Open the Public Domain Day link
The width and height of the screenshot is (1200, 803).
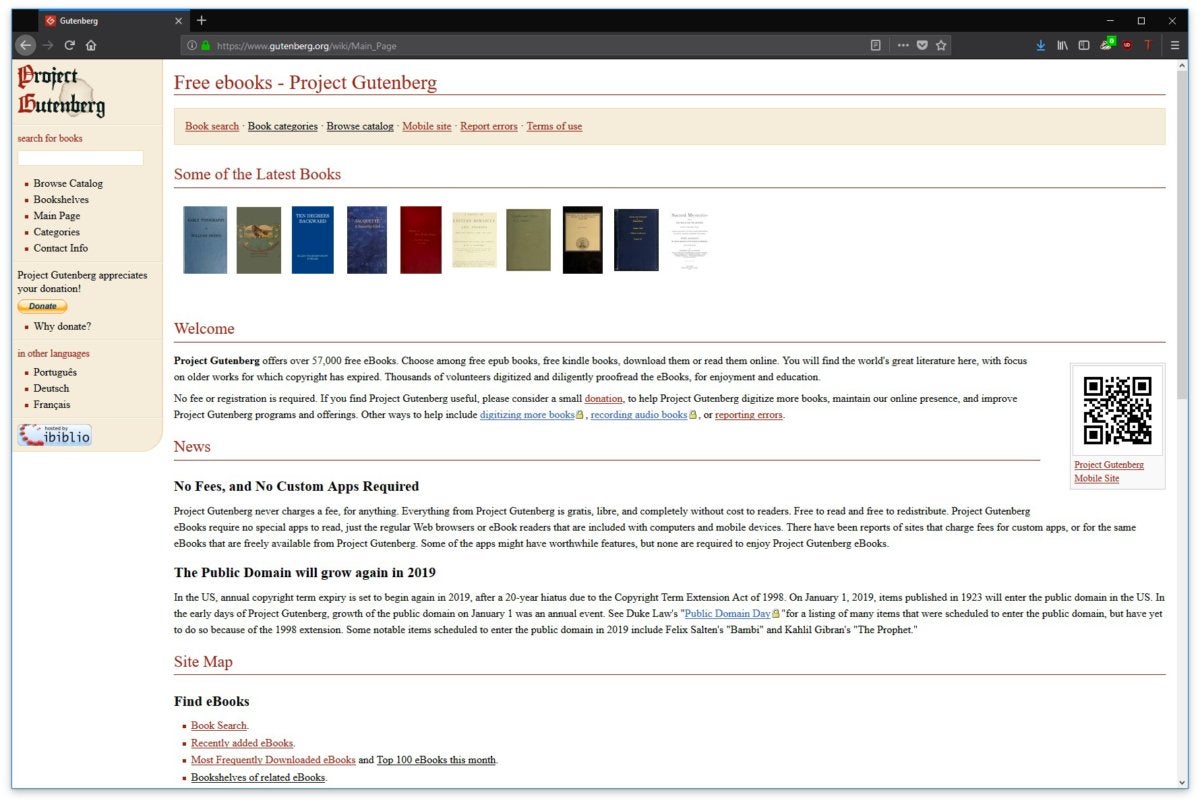coord(727,614)
